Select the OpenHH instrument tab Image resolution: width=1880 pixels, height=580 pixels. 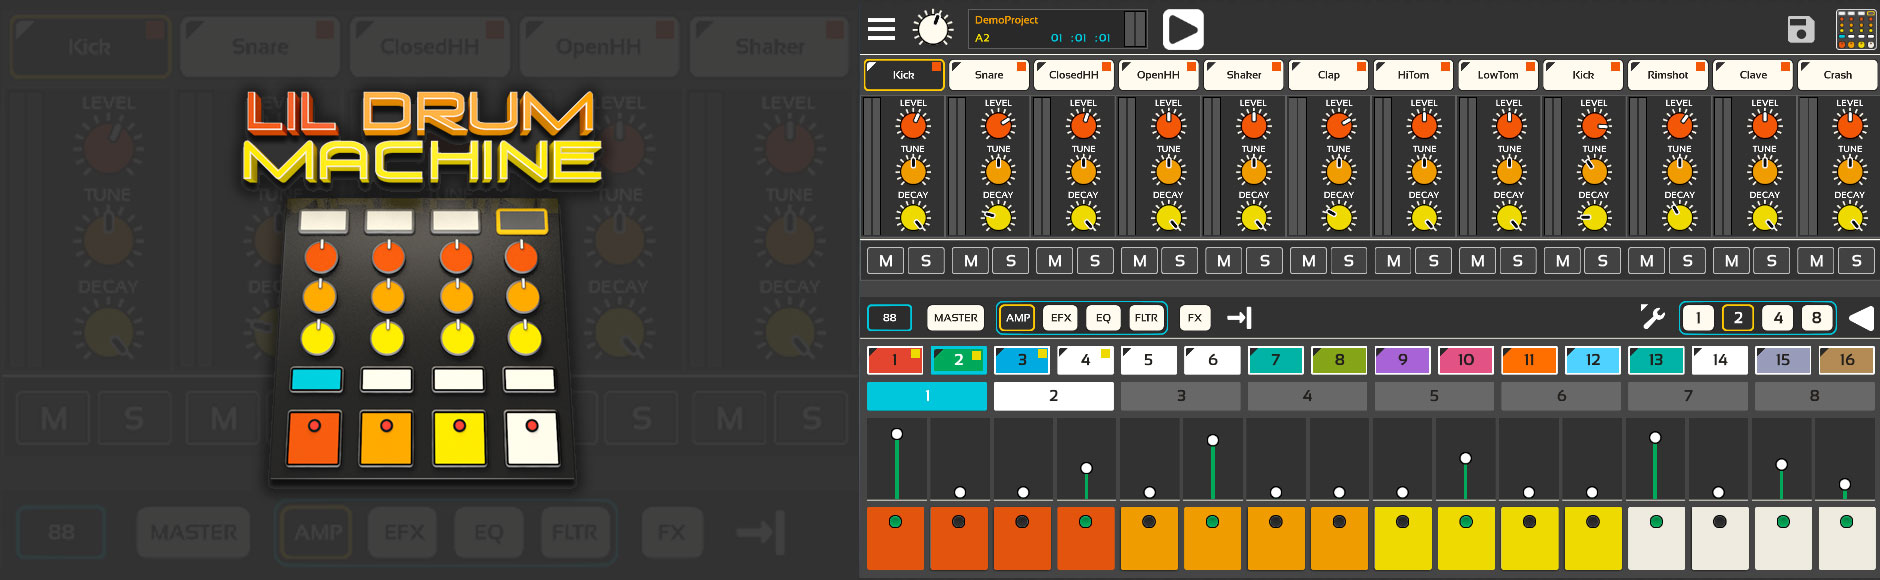point(1158,75)
